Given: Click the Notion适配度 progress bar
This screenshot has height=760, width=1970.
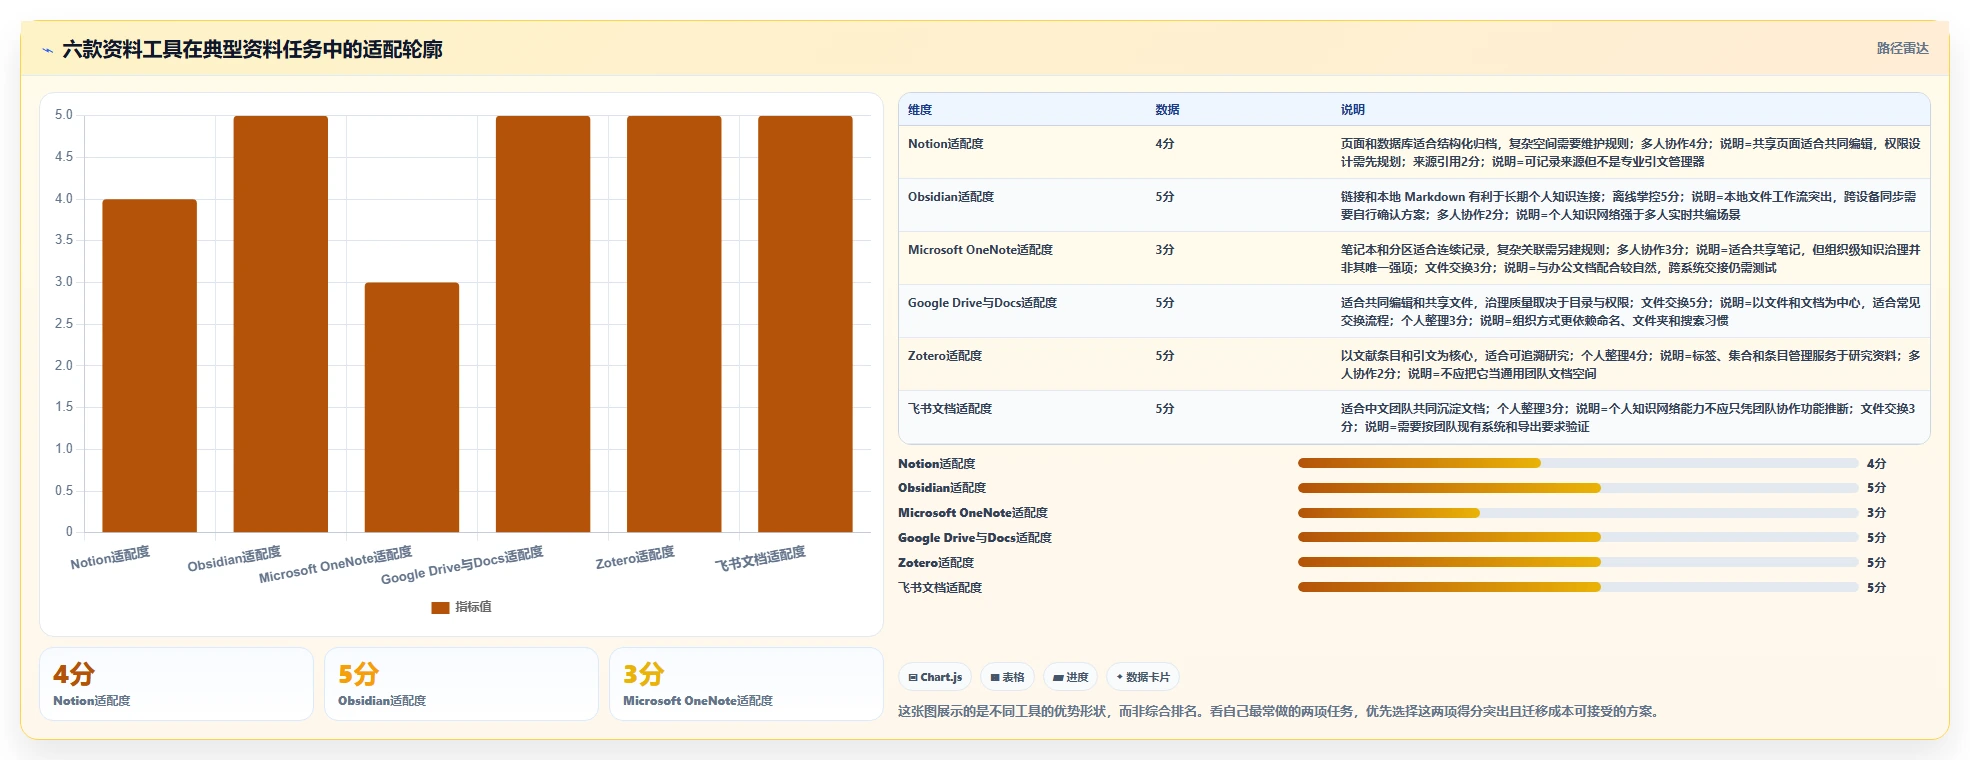Looking at the screenshot, I should (1578, 463).
